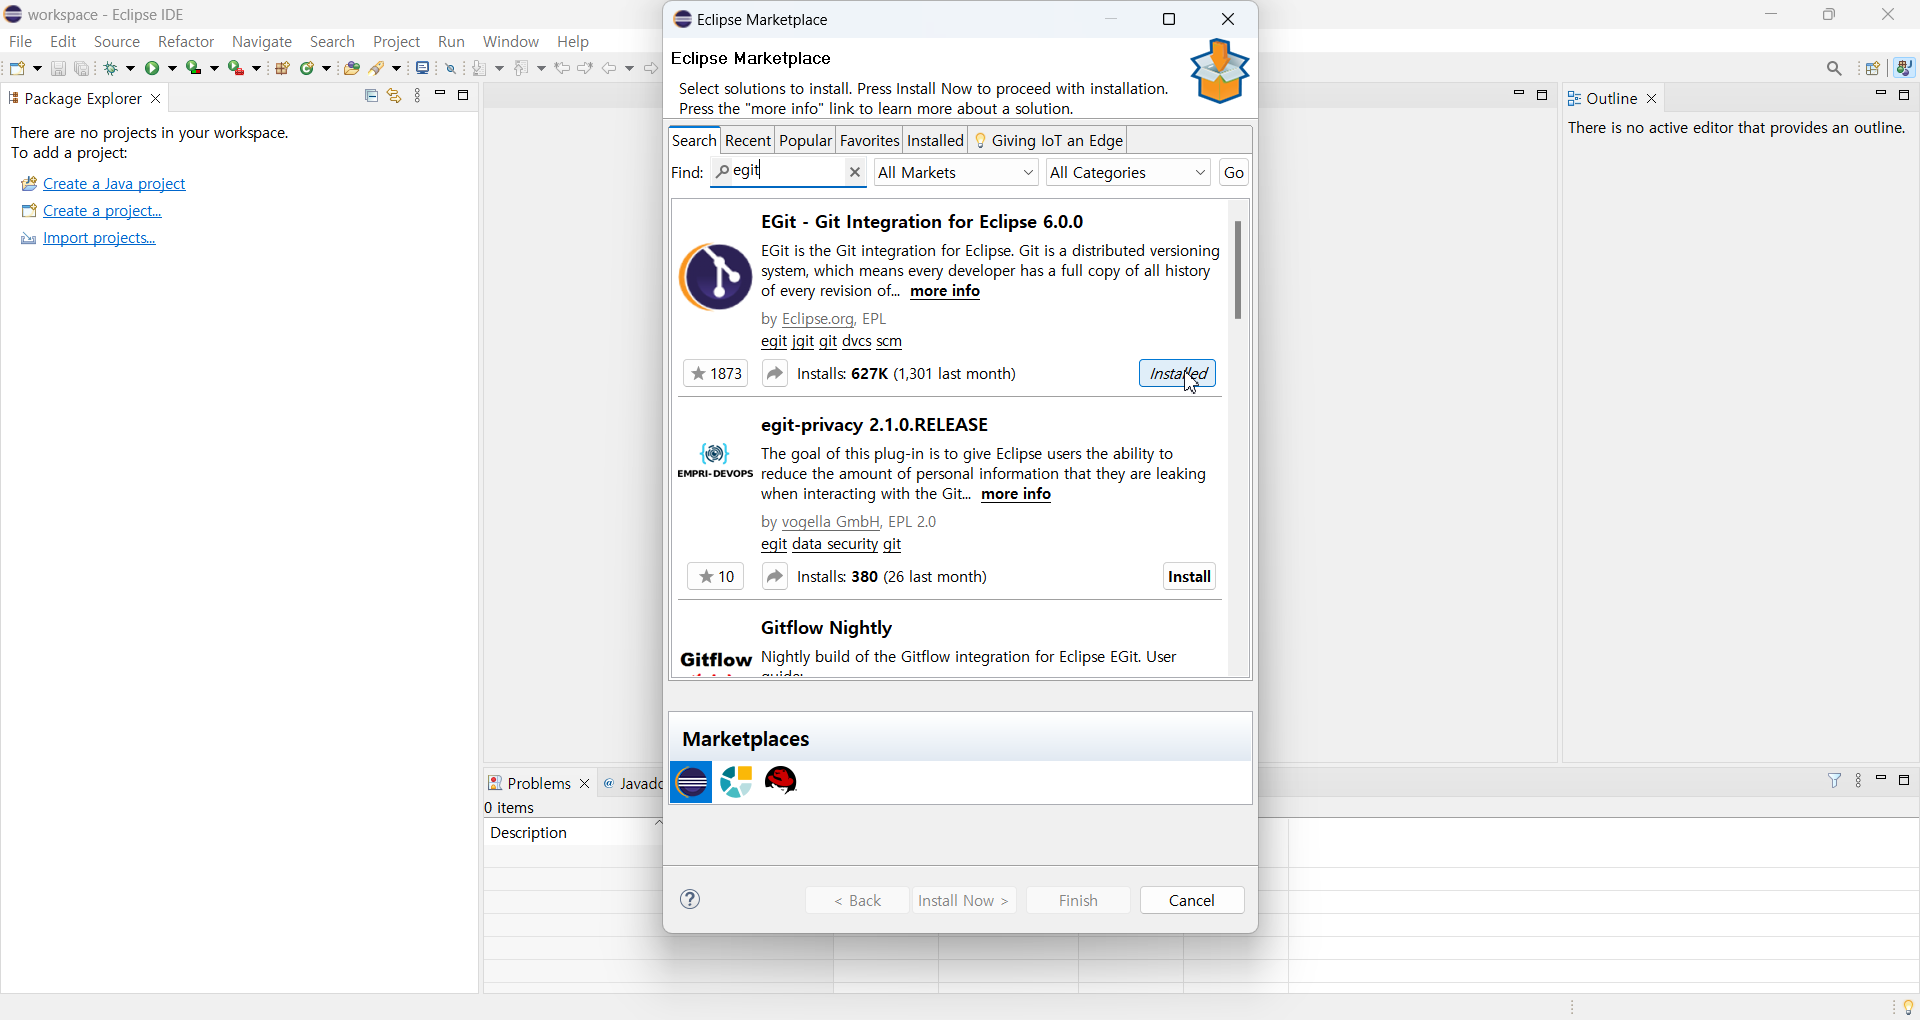Viewport: 1920px width, 1020px height.
Task: Click Install for egit-privacy
Action: tap(1190, 577)
